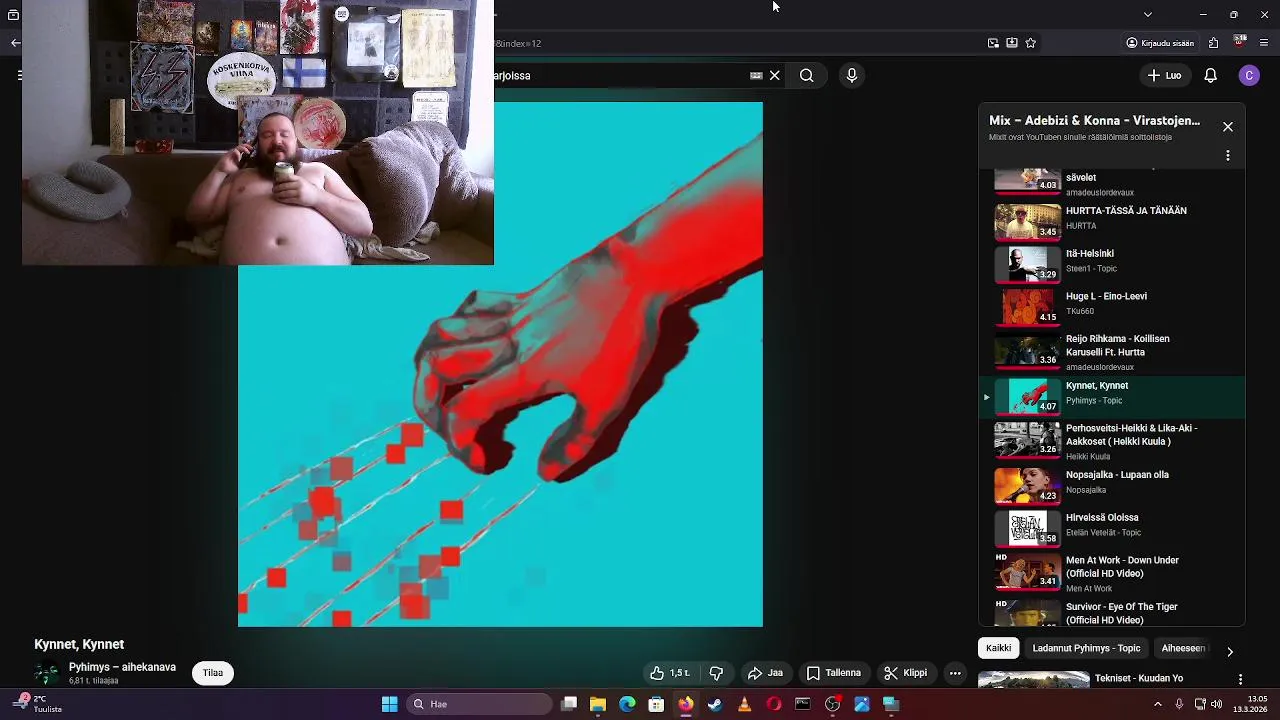Click Tekniset - Kuudan Yo recommended thumbnail
Screen dimensions: 1280x720
click(x=1033, y=680)
